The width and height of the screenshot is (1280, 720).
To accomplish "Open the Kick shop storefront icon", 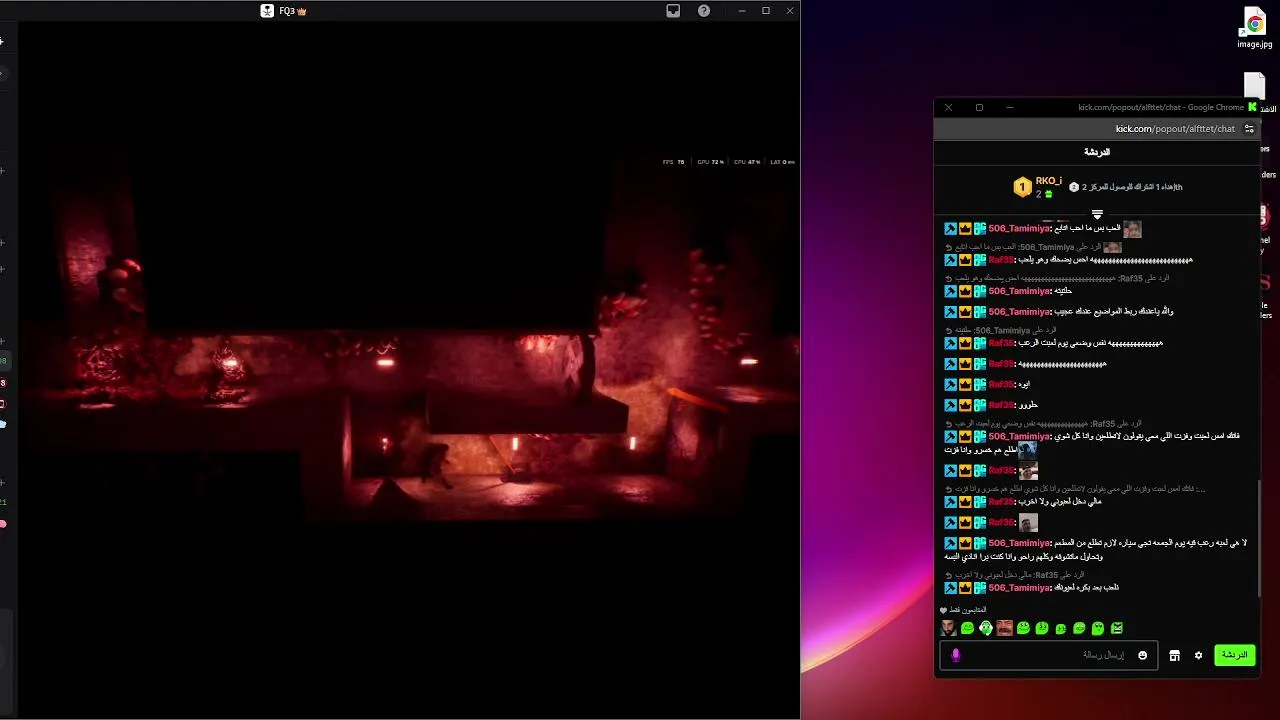I will click(x=1175, y=655).
